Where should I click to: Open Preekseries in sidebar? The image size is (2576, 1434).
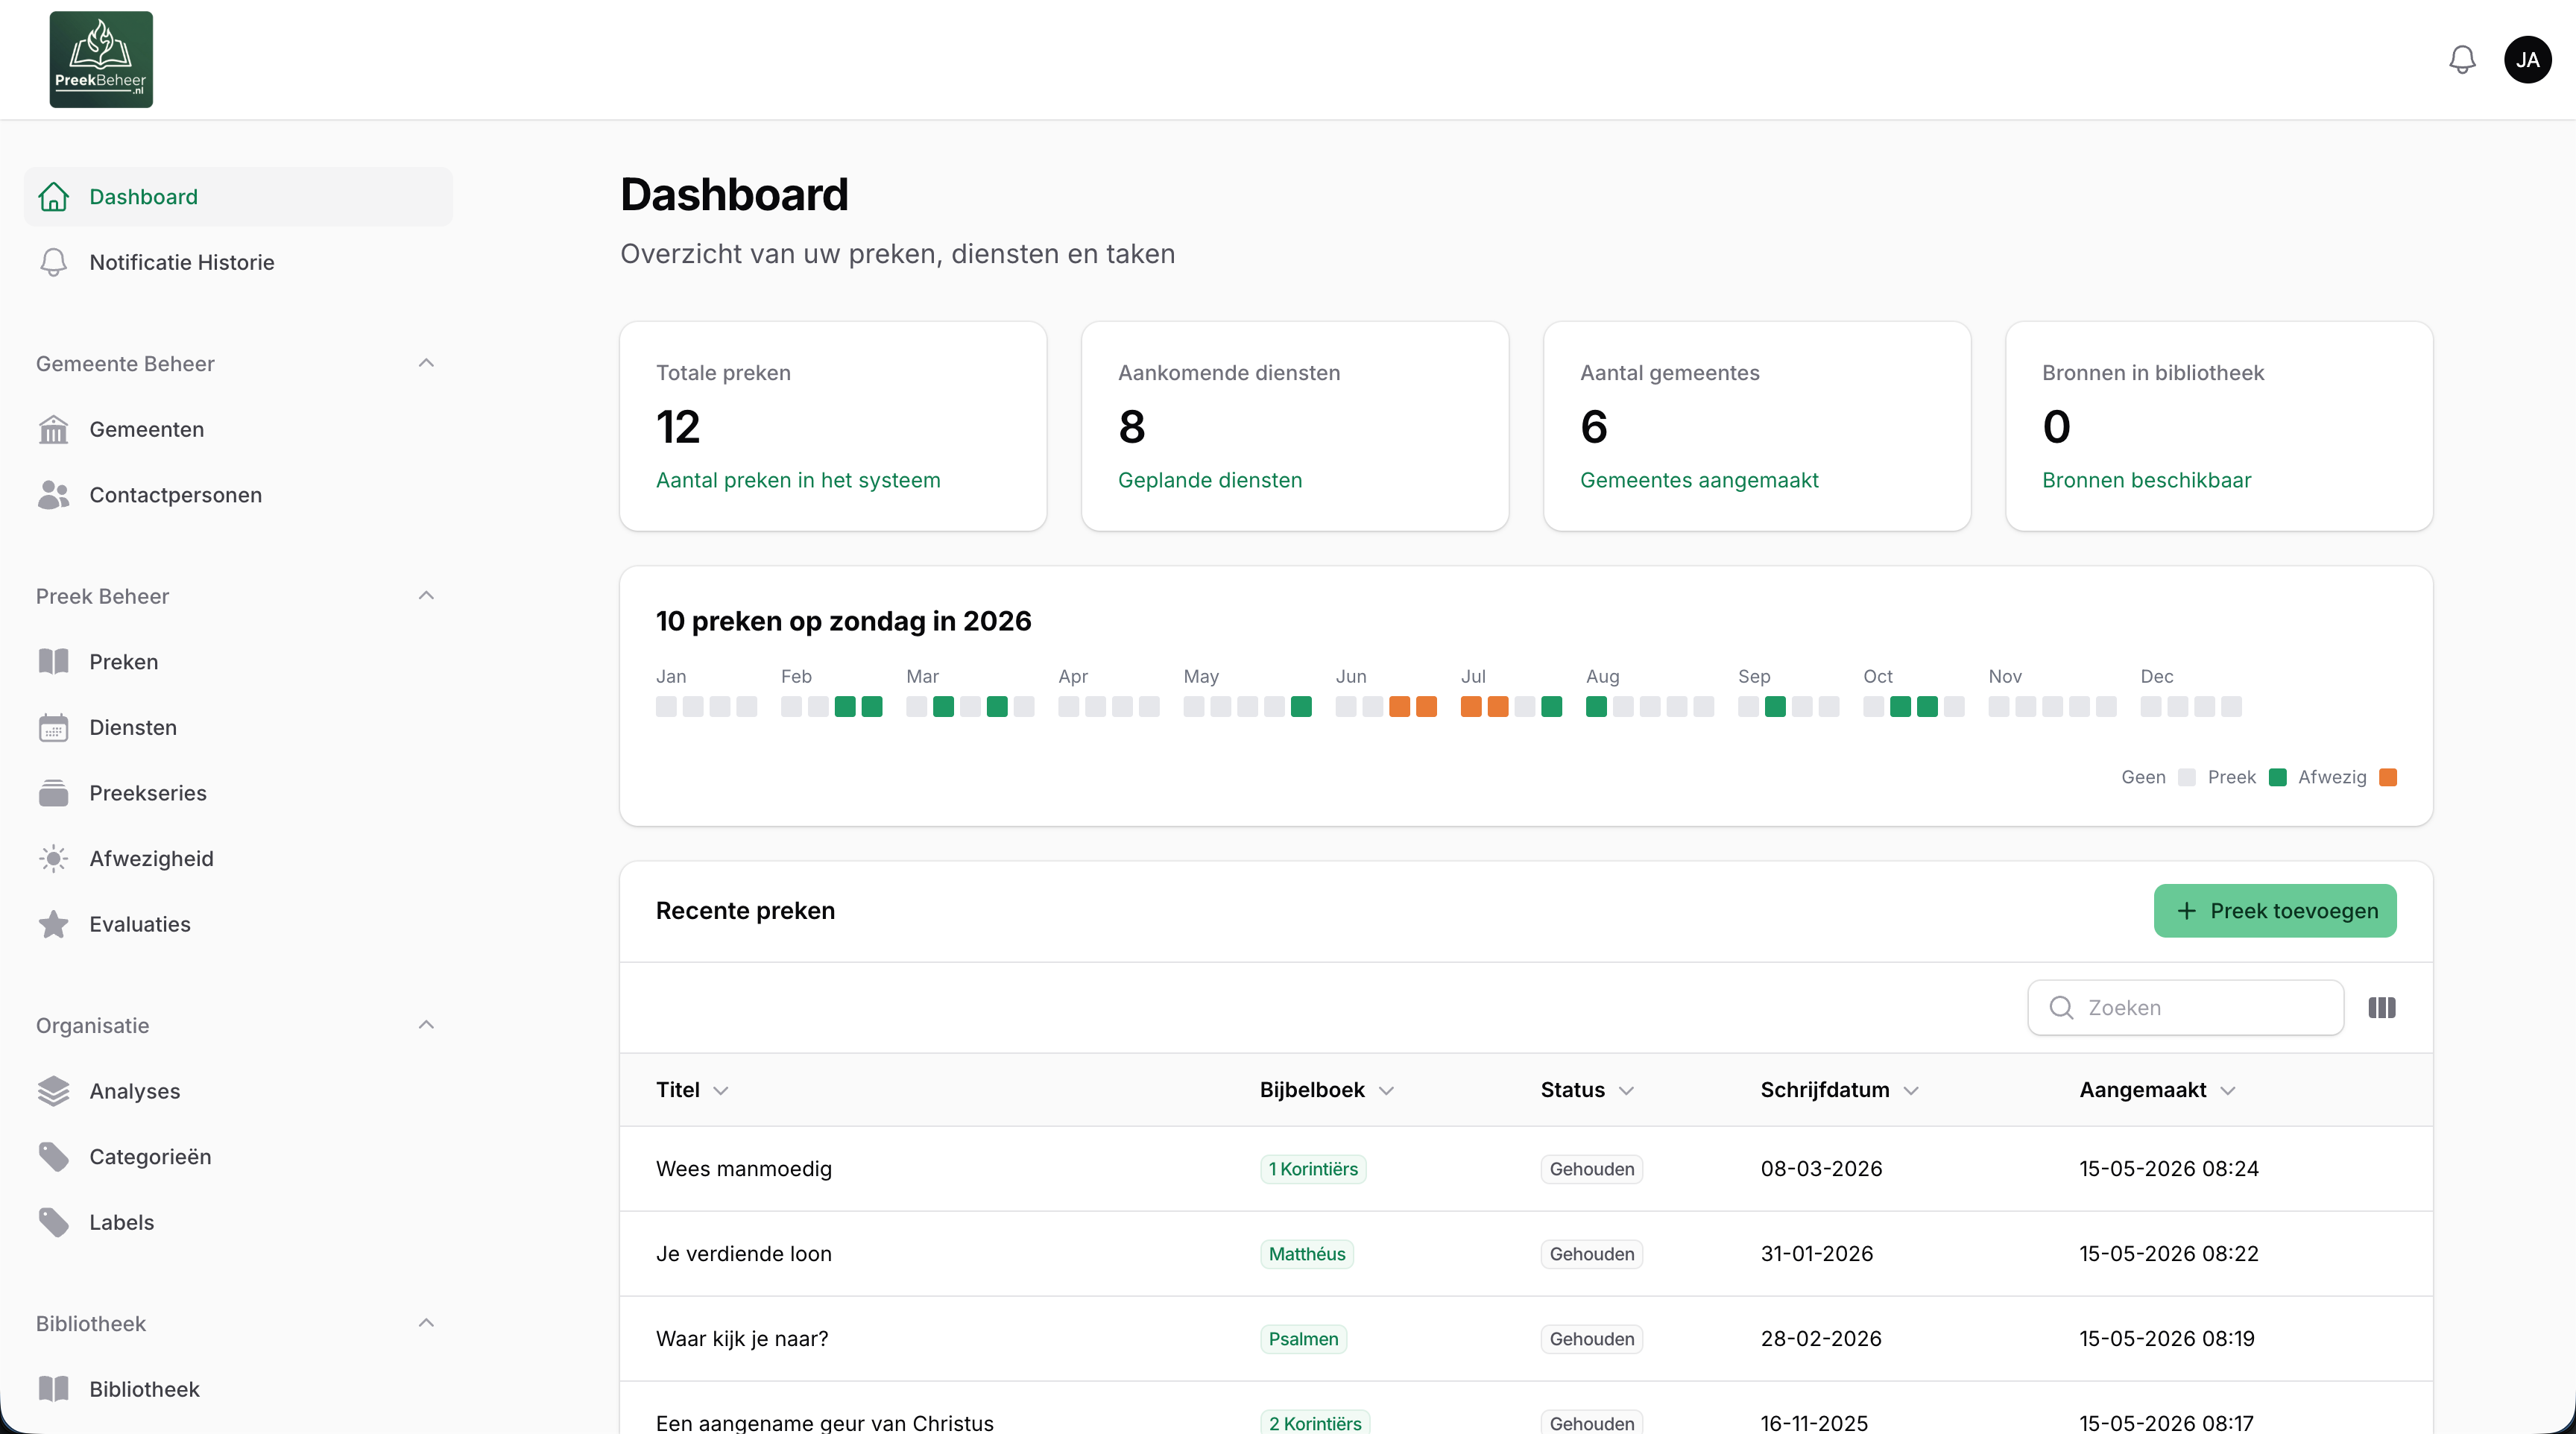pos(238,793)
